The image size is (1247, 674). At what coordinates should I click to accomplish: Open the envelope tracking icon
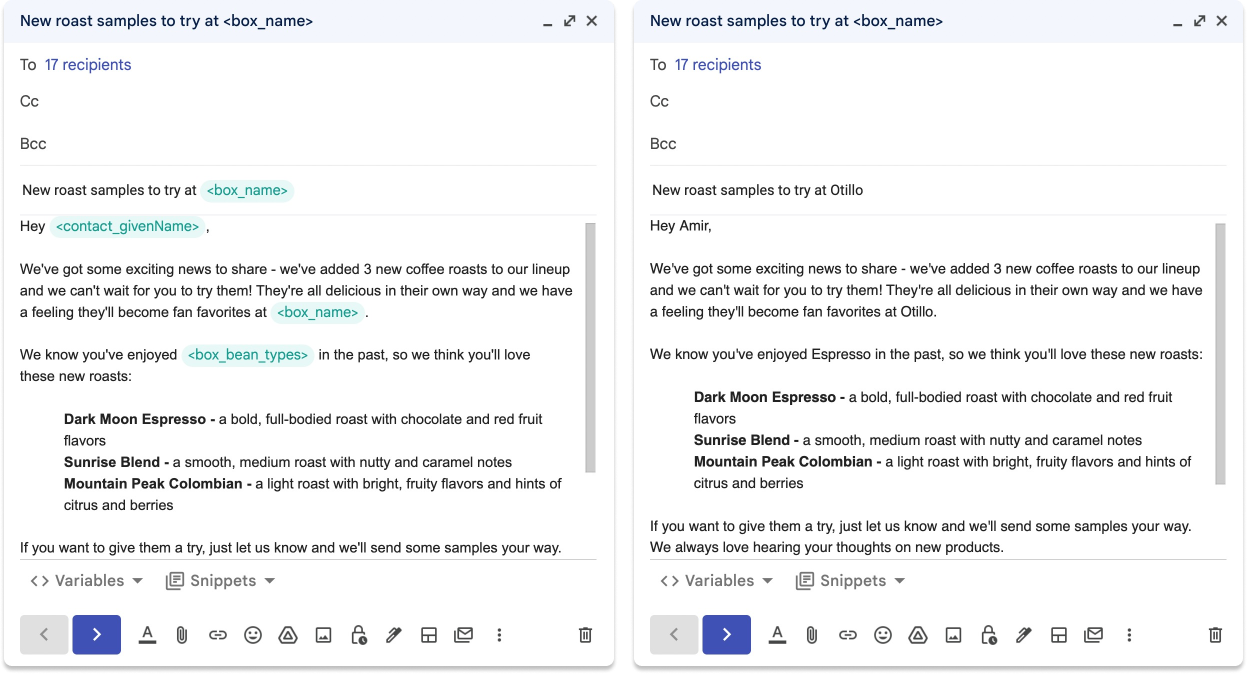[463, 634]
